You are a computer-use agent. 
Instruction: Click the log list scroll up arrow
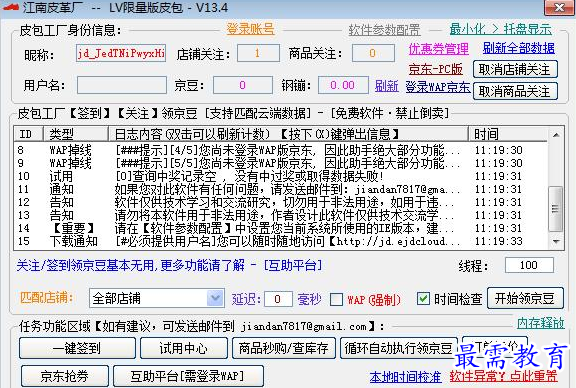pos(556,135)
